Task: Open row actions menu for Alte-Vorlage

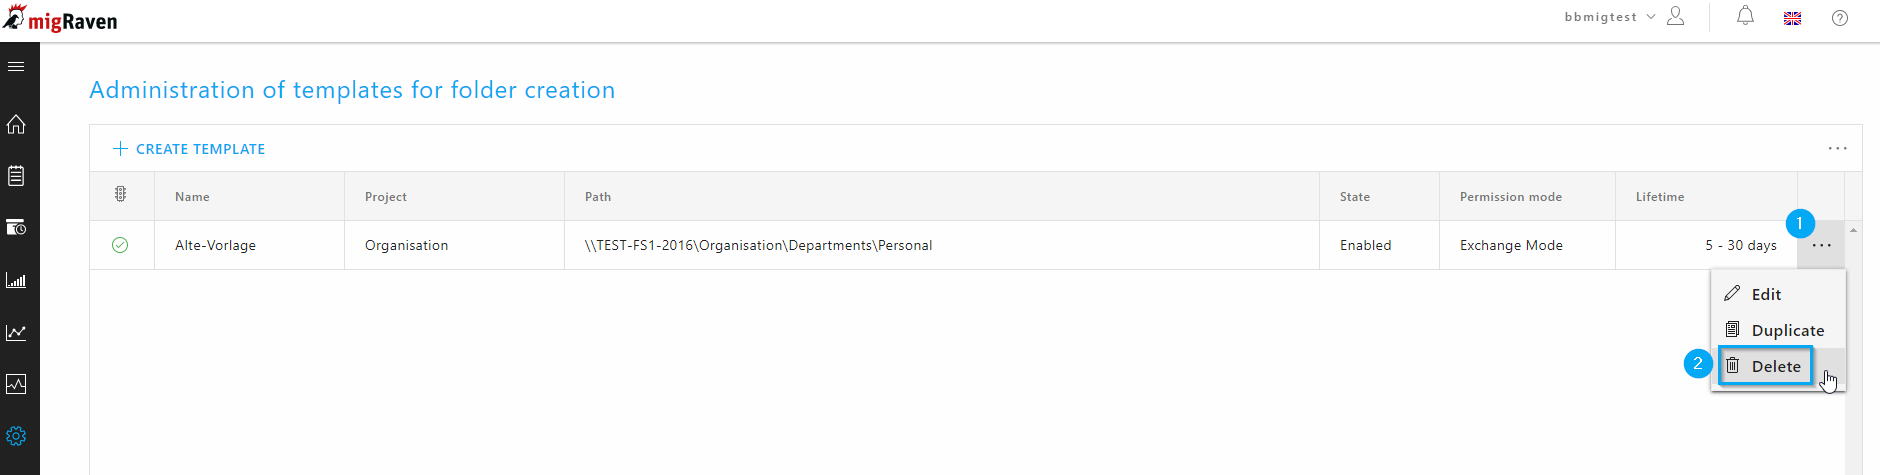Action: coord(1821,245)
